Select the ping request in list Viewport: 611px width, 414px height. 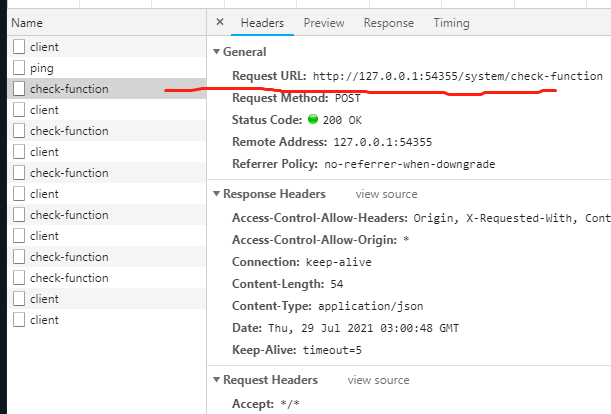[42, 68]
